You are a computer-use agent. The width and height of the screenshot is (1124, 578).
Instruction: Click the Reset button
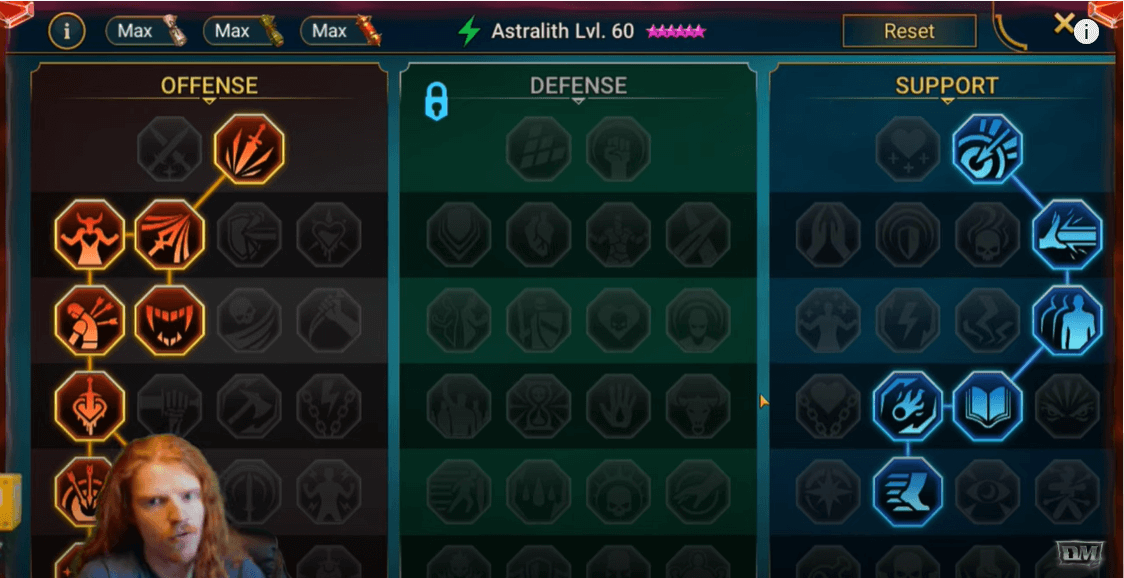point(909,32)
